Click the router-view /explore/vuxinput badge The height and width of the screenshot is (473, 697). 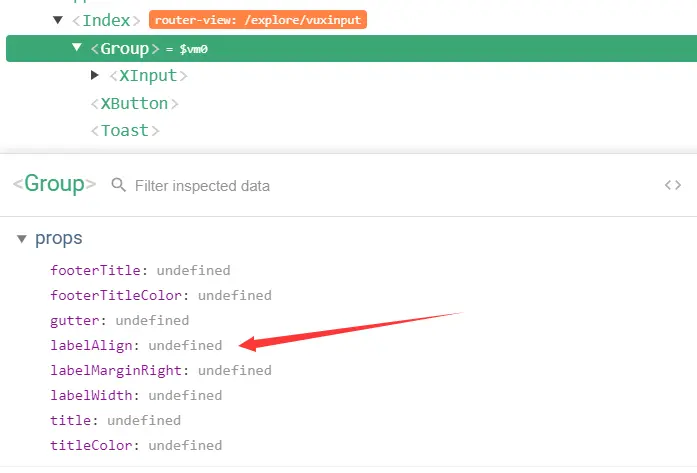coord(258,20)
